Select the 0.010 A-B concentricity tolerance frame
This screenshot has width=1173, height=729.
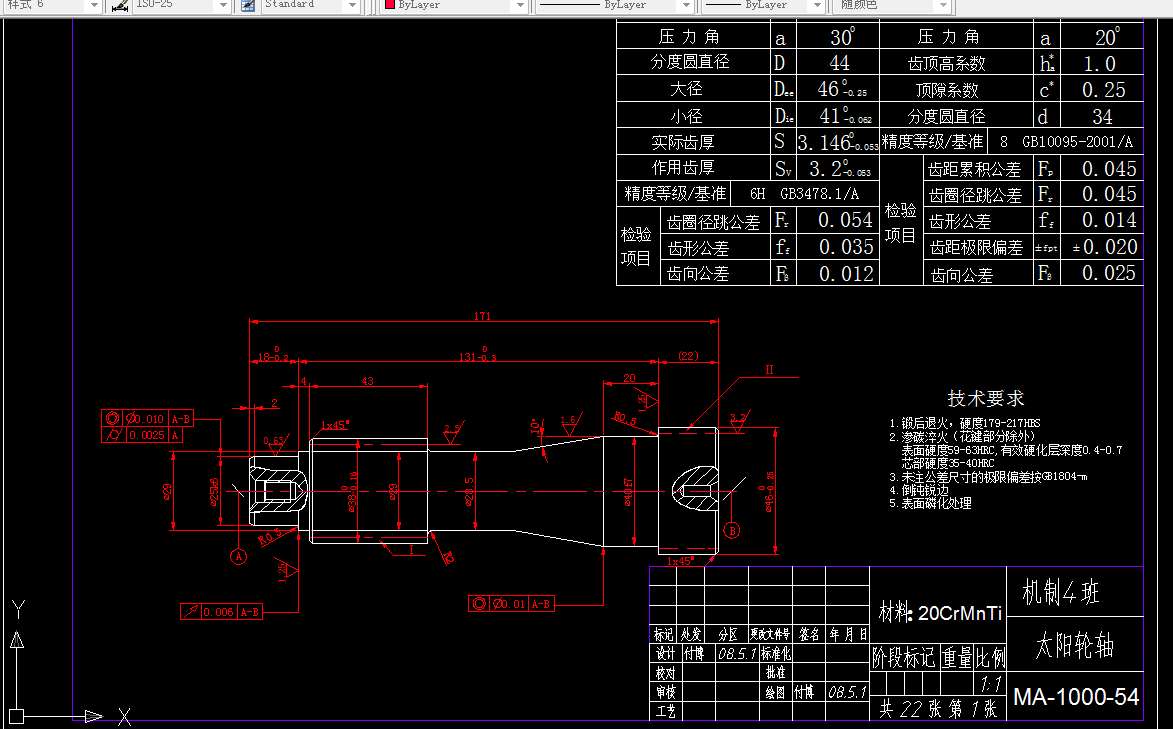[x=147, y=418]
